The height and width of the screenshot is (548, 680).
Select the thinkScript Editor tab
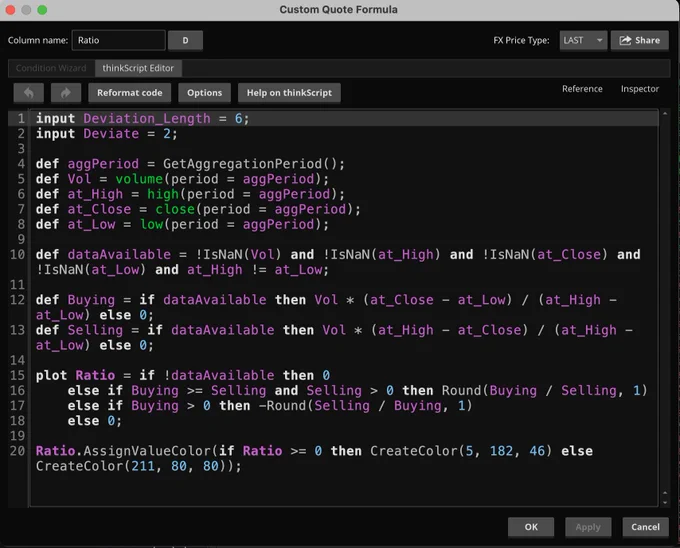(x=138, y=68)
